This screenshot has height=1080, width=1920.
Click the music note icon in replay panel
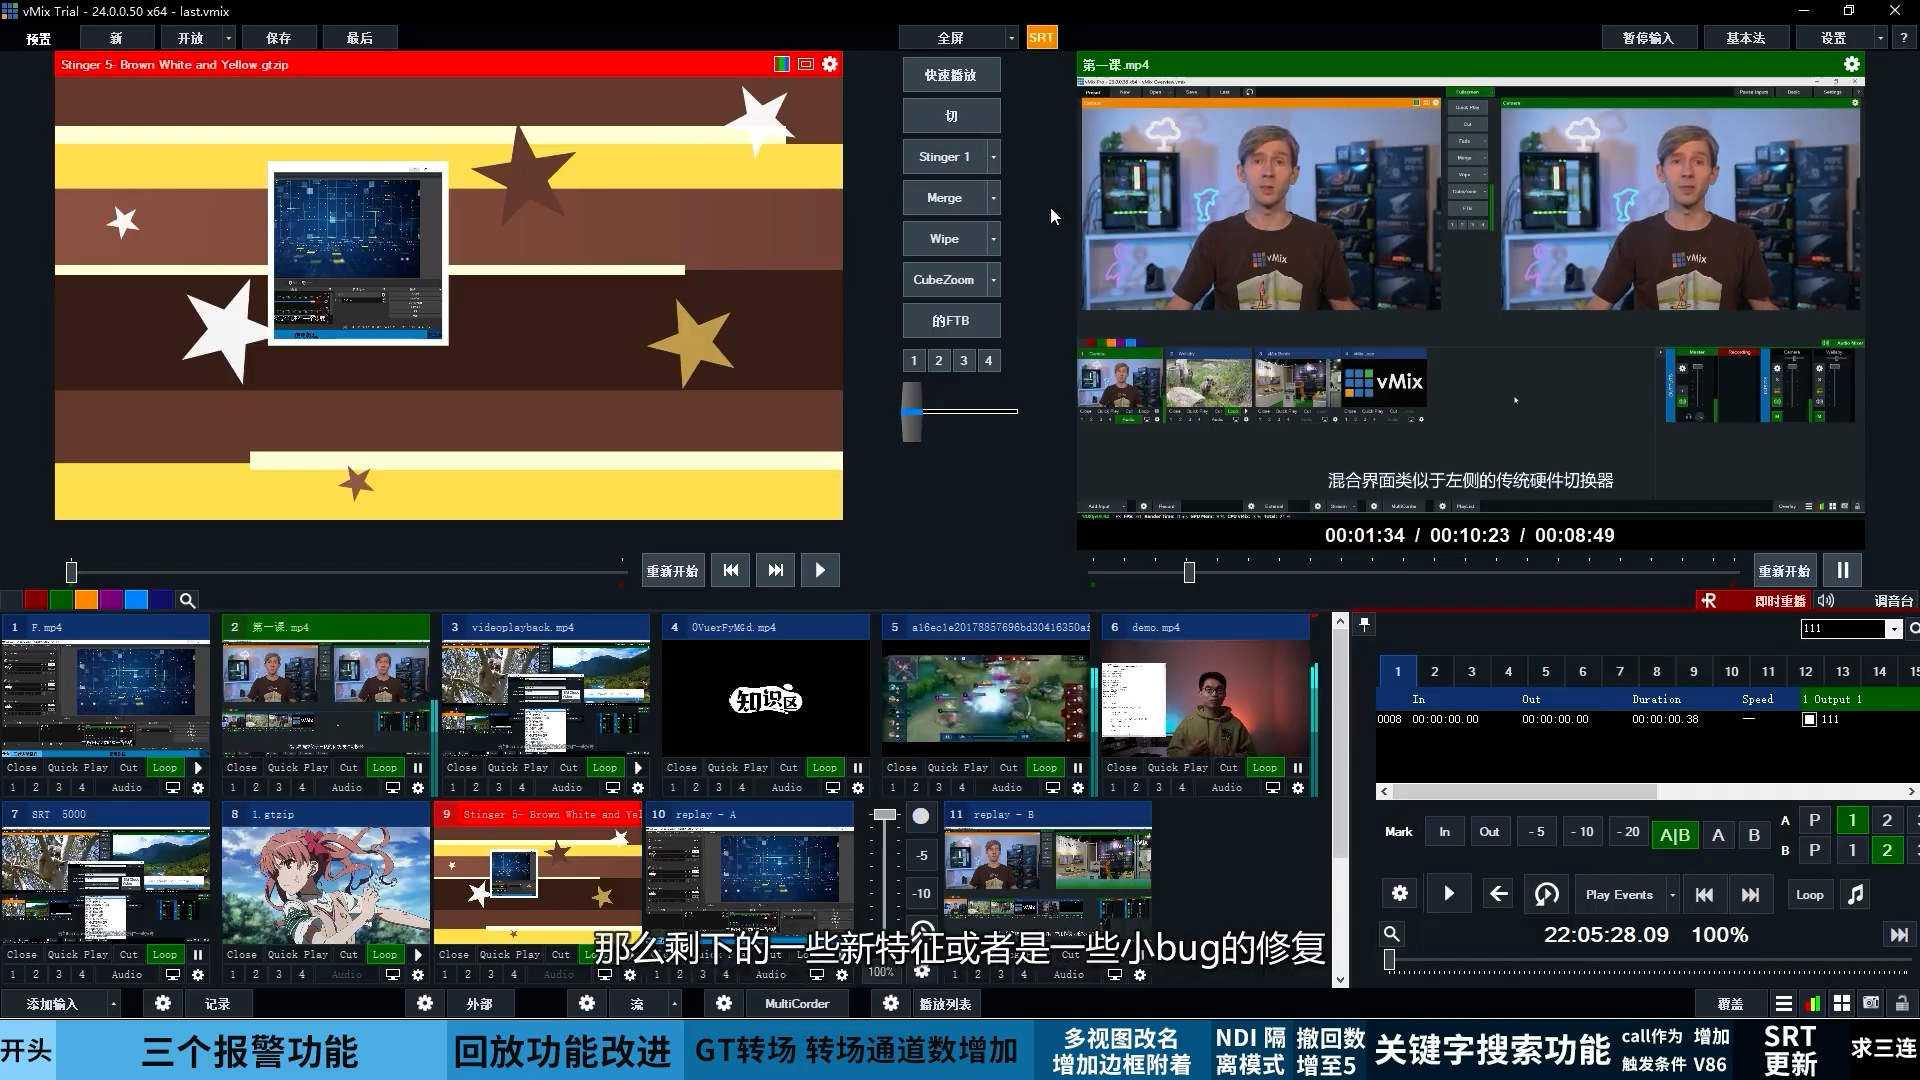coord(1856,894)
